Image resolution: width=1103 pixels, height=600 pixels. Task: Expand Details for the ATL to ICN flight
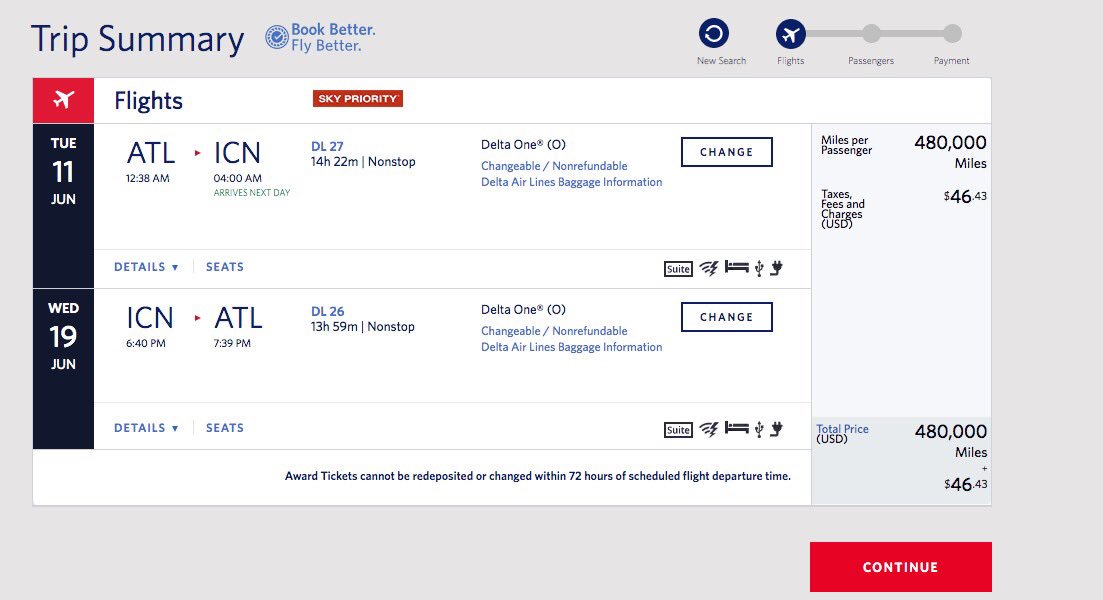[146, 267]
